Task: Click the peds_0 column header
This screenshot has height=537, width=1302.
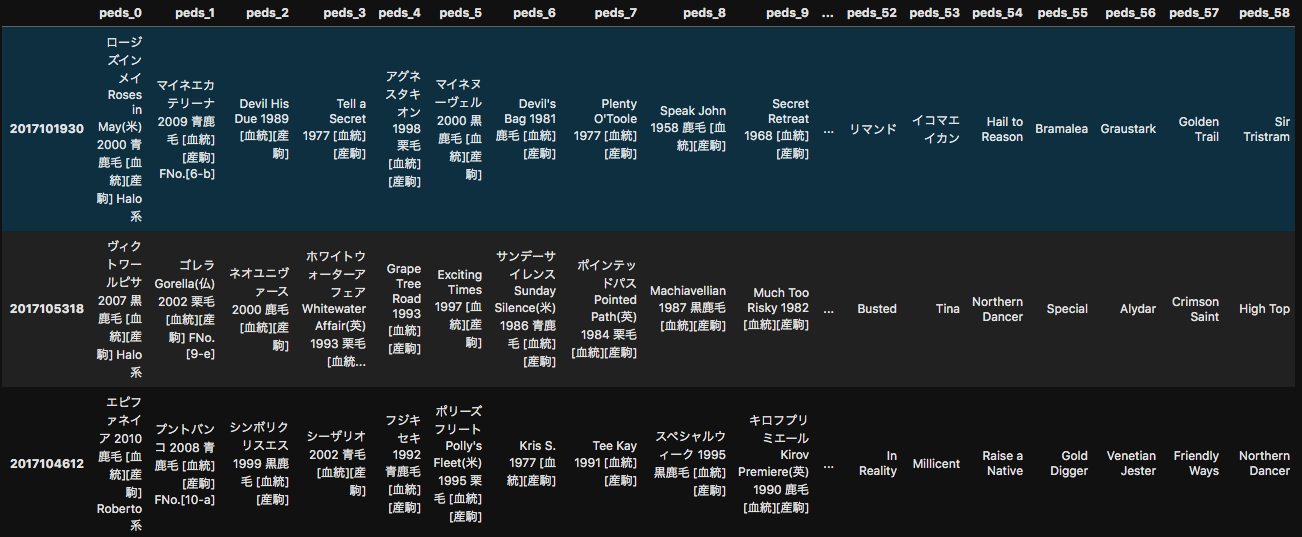Action: pos(121,13)
